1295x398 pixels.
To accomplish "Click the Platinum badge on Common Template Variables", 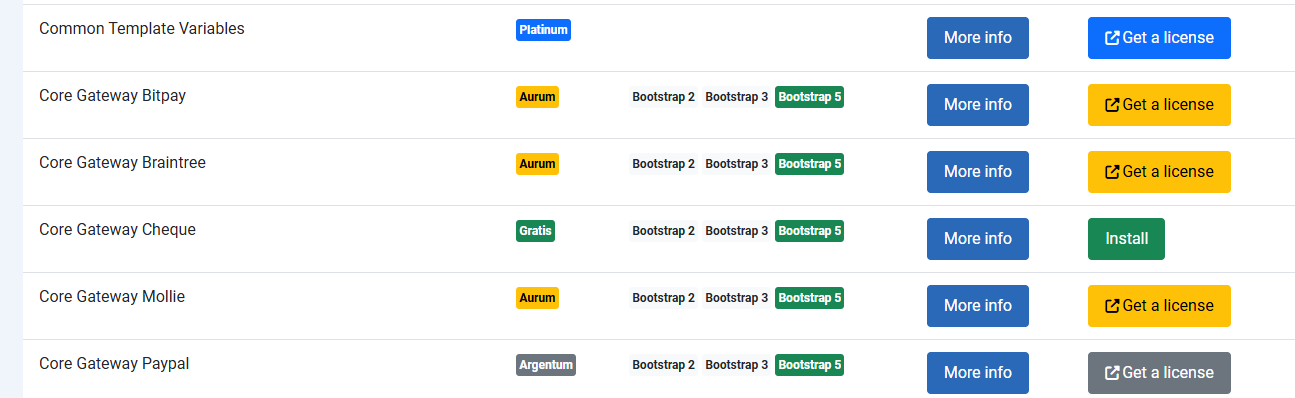I will pos(543,30).
